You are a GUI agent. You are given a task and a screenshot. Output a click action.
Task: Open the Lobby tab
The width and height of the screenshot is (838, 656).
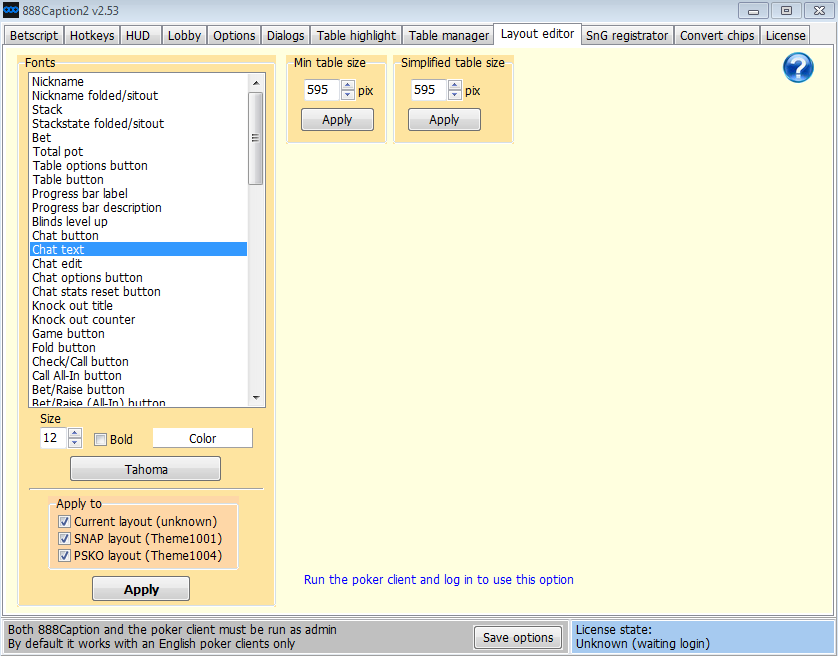coord(184,35)
